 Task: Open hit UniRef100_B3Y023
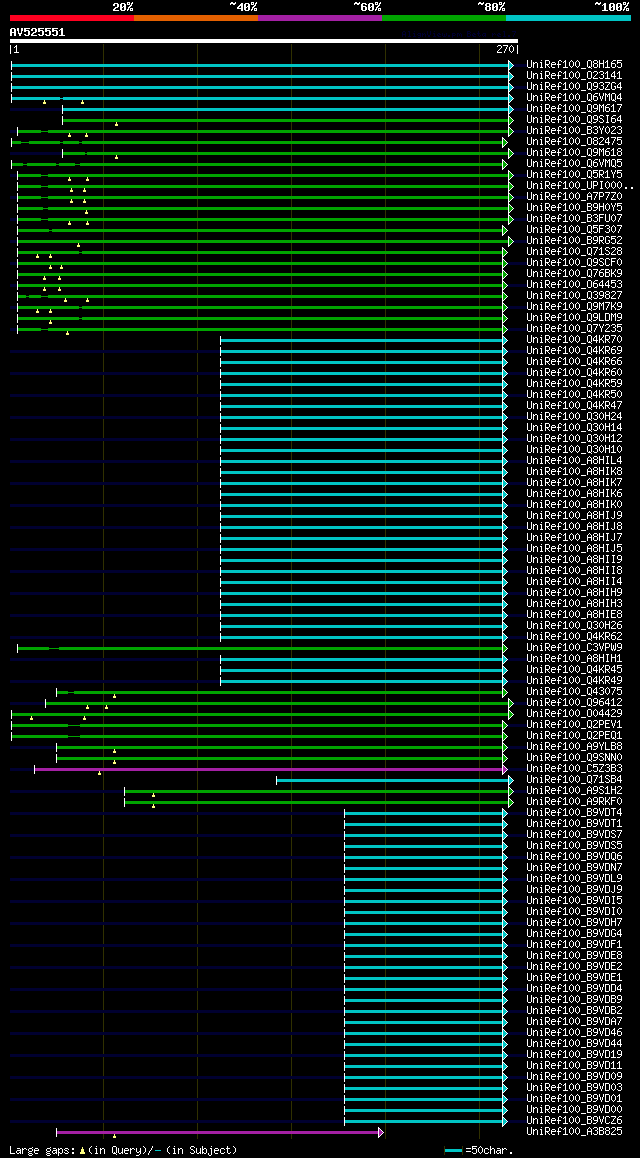coord(574,131)
